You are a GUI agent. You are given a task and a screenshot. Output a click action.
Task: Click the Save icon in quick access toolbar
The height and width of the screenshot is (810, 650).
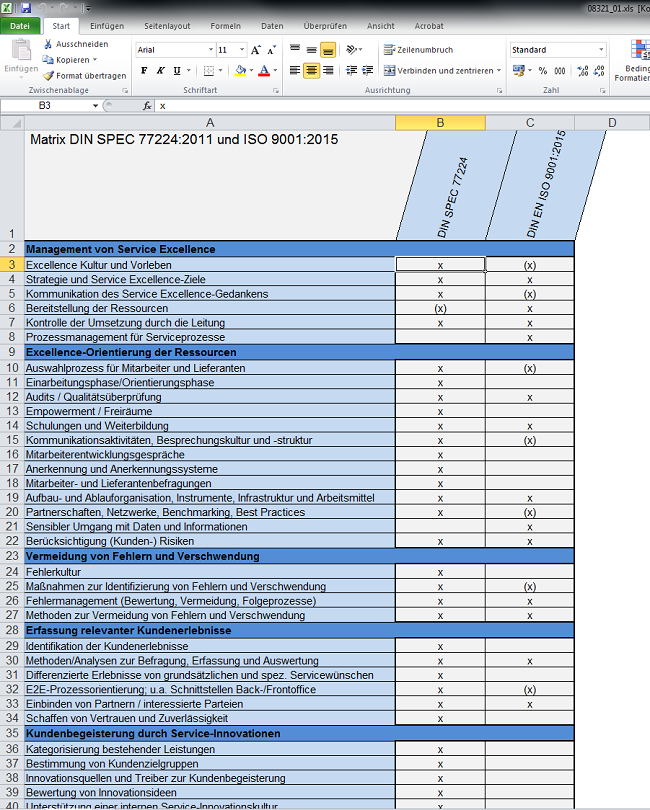click(27, 7)
